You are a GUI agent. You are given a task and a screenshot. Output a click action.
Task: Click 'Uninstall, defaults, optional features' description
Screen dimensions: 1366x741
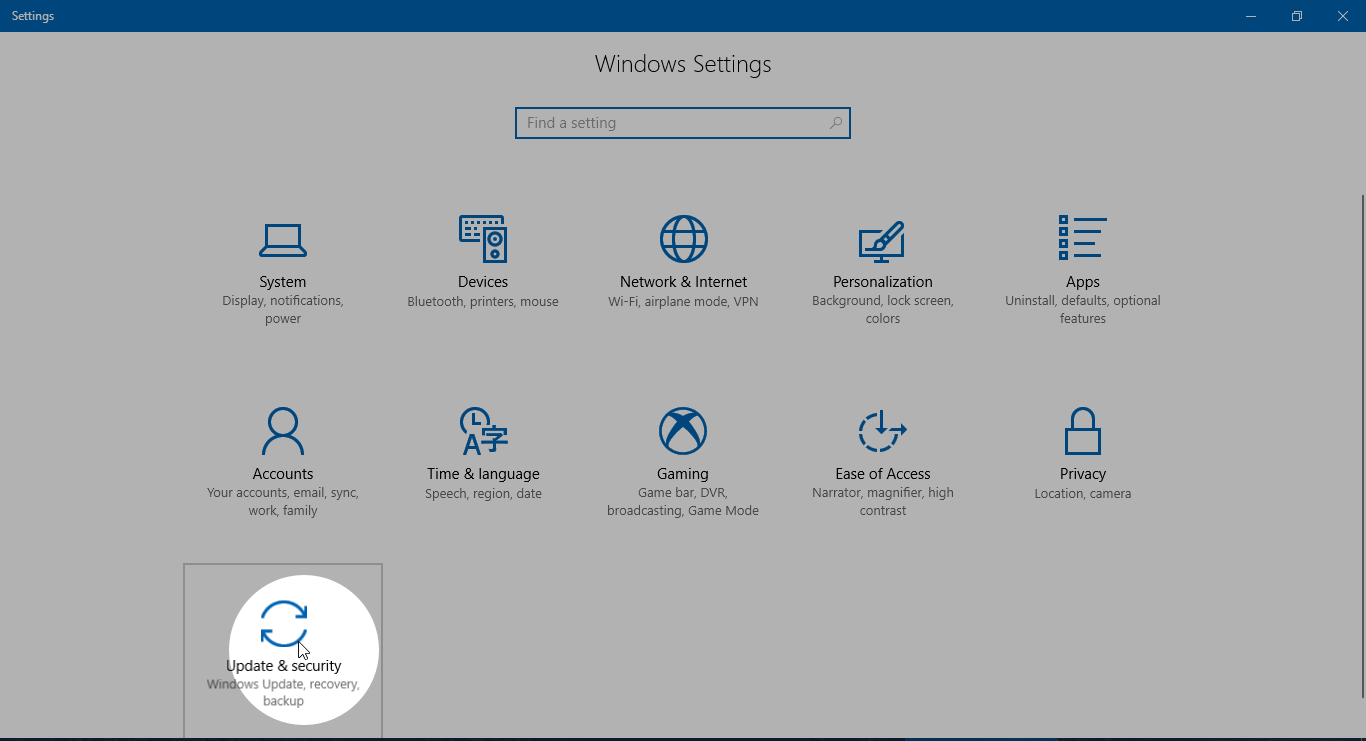[x=1083, y=310]
